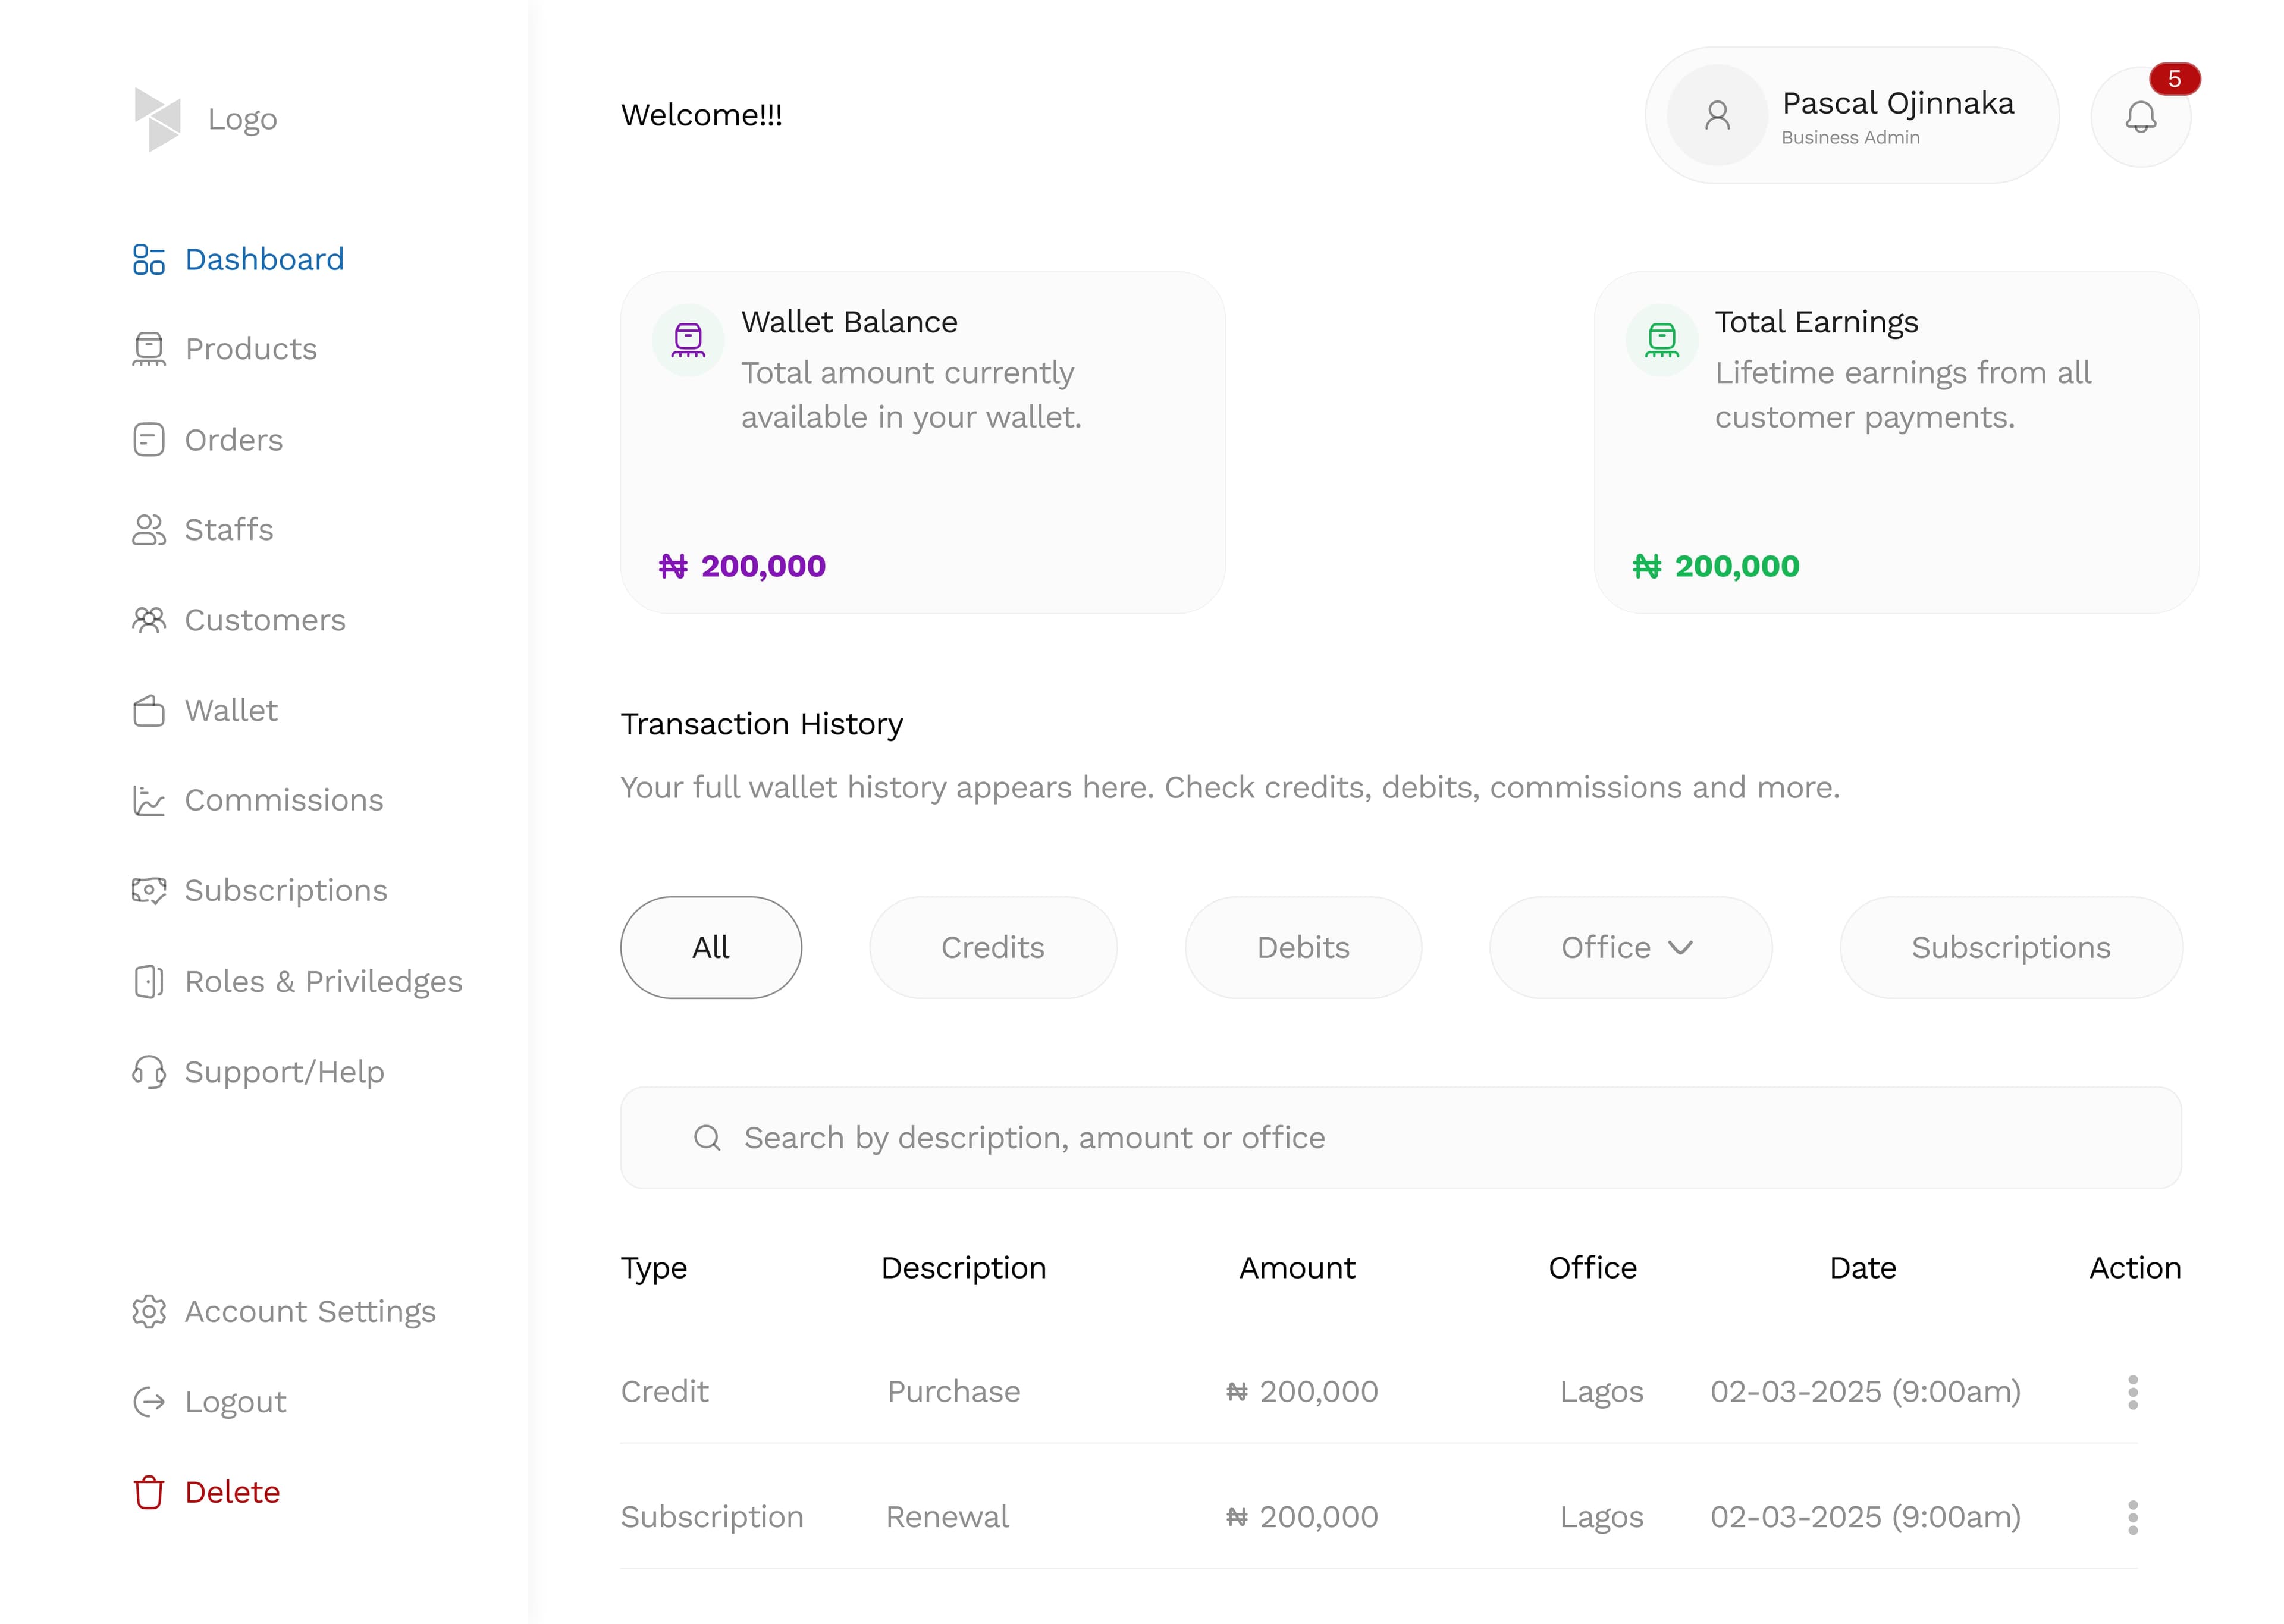
Task: Click the Type column header
Action: coord(654,1268)
